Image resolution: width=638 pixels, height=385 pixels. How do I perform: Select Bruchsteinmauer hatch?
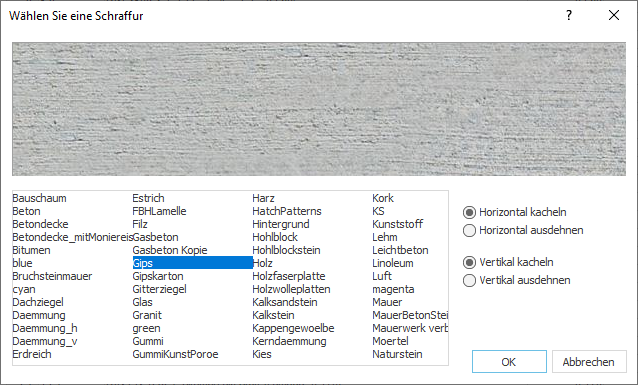52,276
